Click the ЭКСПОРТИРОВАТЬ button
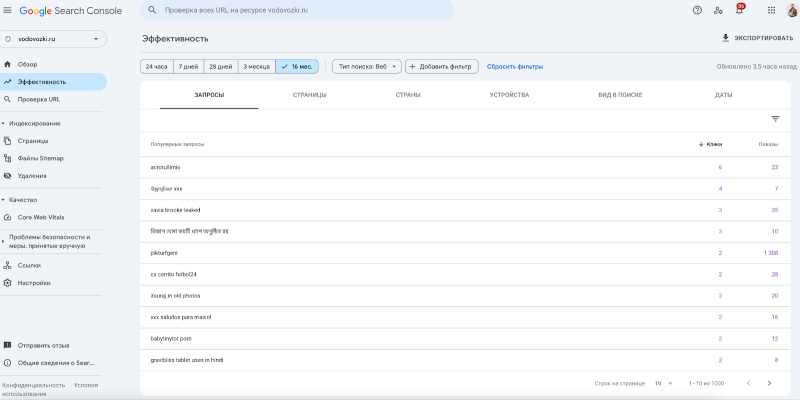 tap(757, 38)
